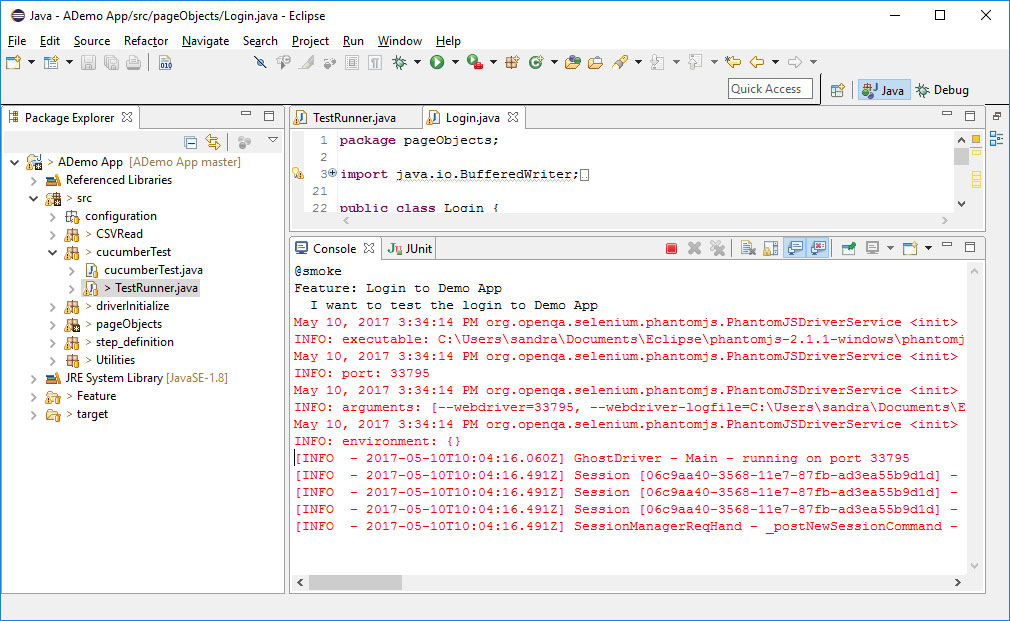Click the Search flashlight toolbar icon
Viewport: 1010px width, 621px height.
[620, 62]
